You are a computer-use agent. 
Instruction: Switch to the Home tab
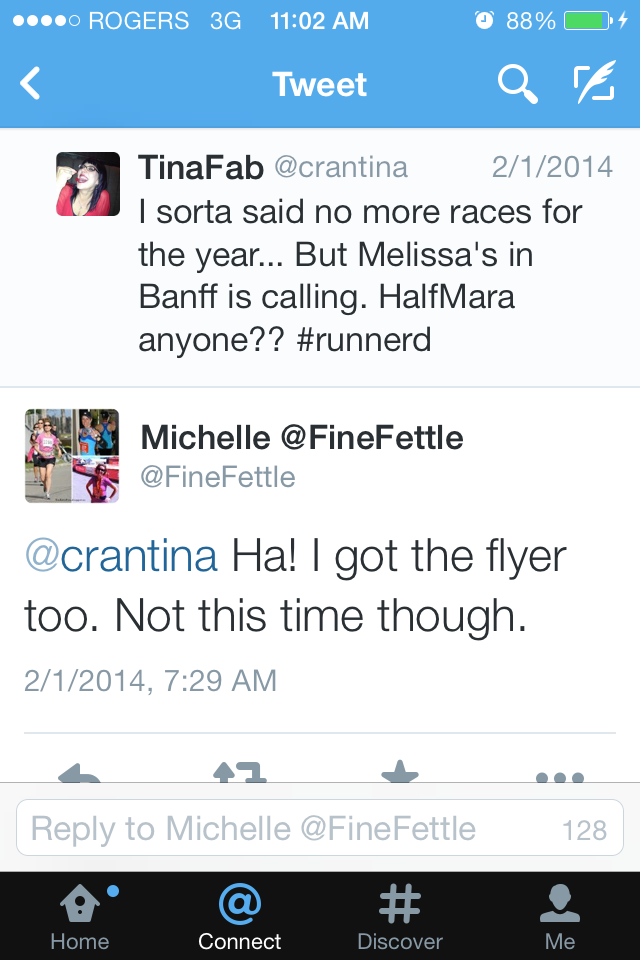[80, 917]
